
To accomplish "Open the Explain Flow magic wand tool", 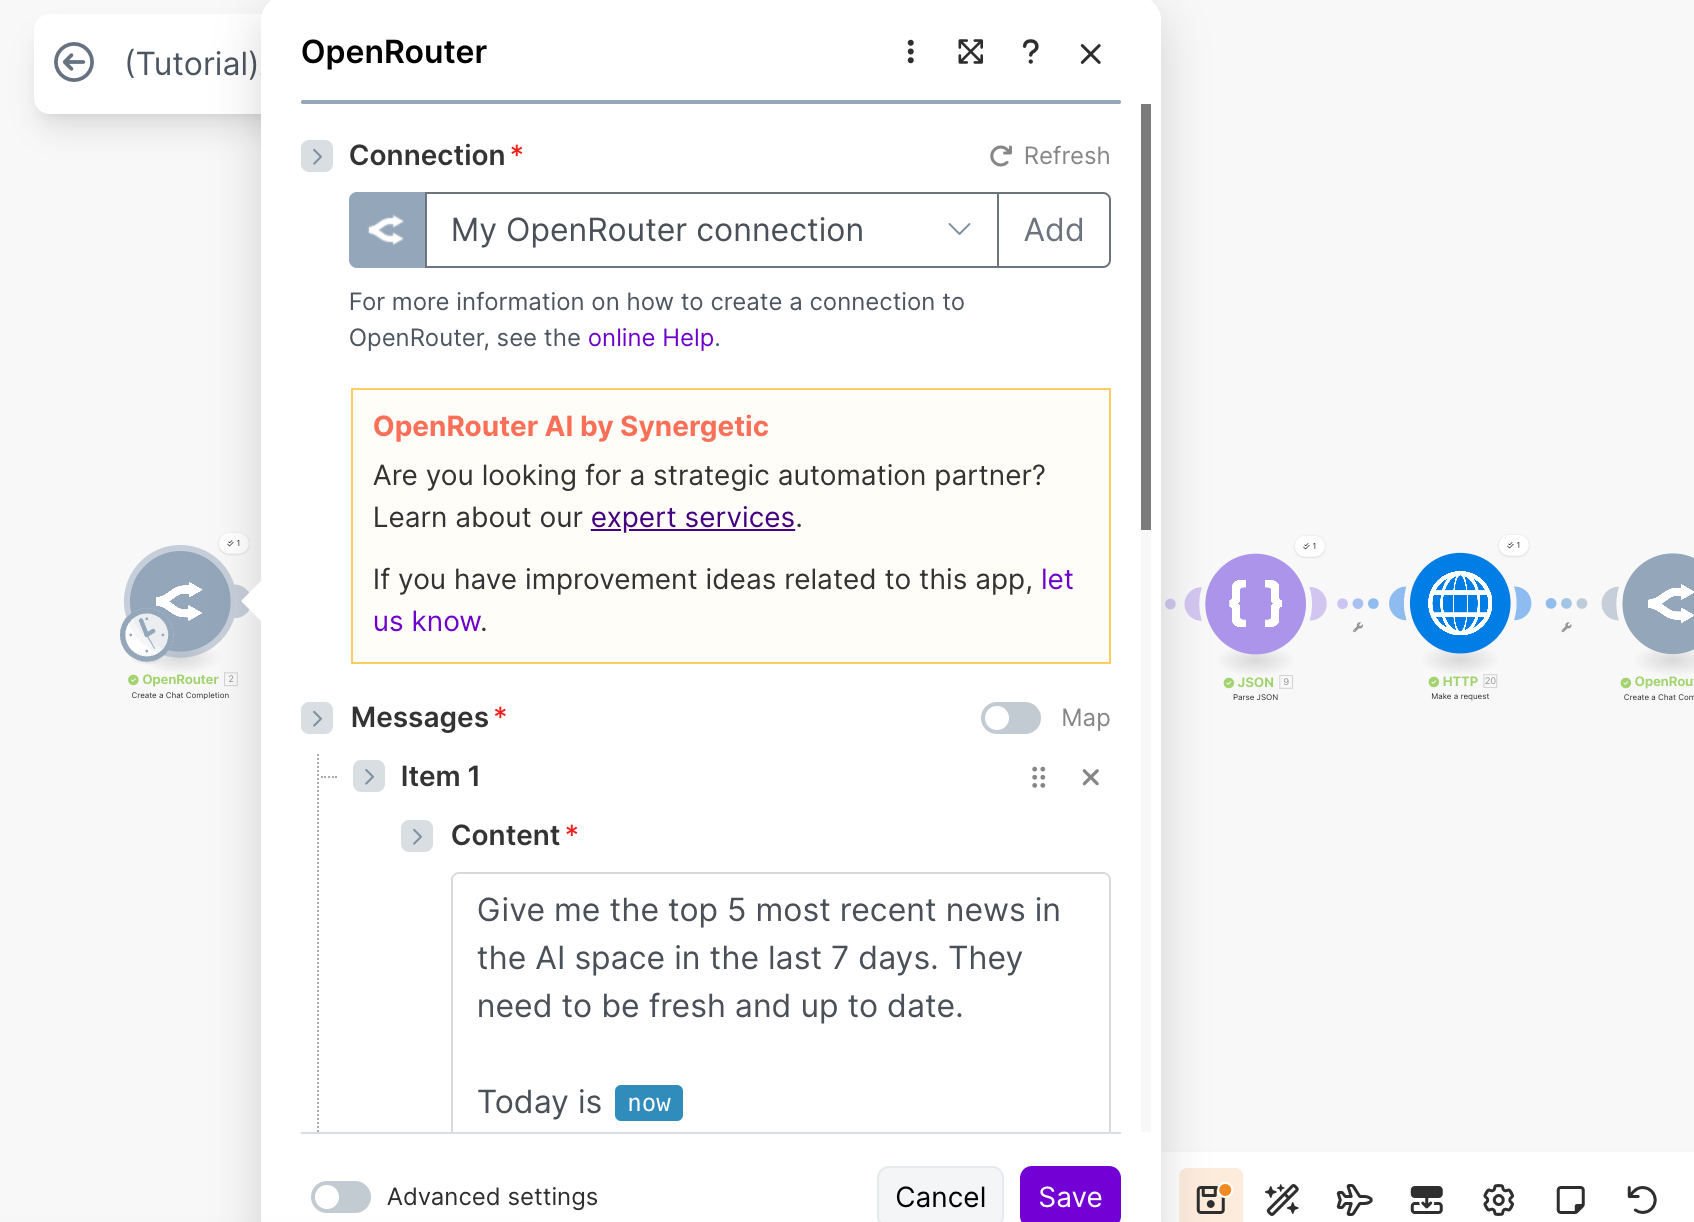I will [x=1283, y=1199].
